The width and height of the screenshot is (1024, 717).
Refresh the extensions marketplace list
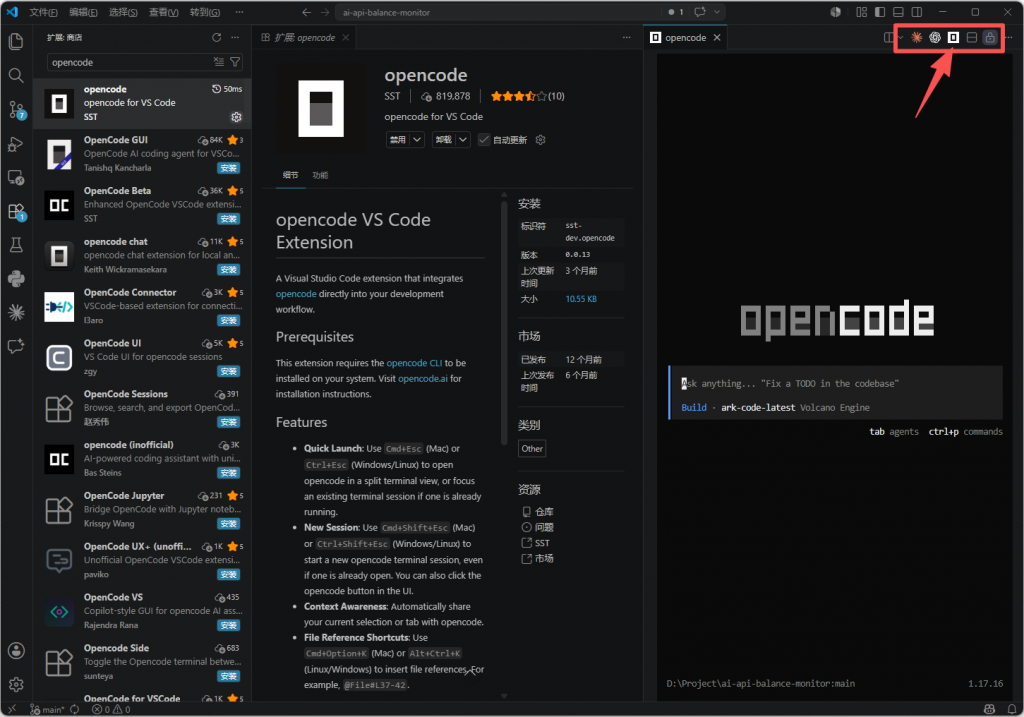click(217, 37)
